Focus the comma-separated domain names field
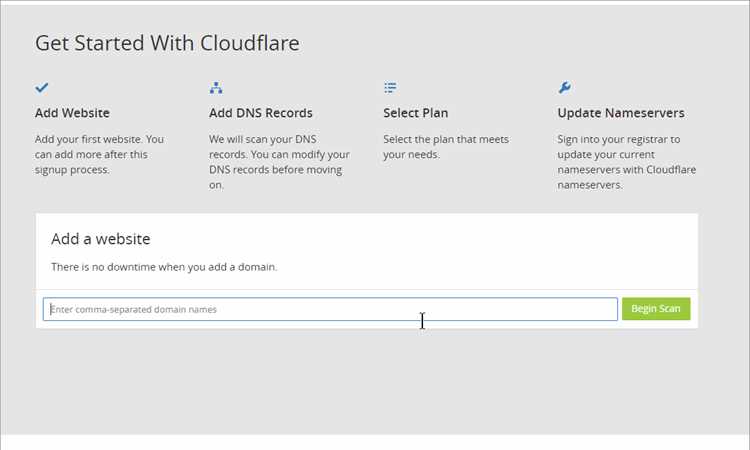 pyautogui.click(x=330, y=309)
